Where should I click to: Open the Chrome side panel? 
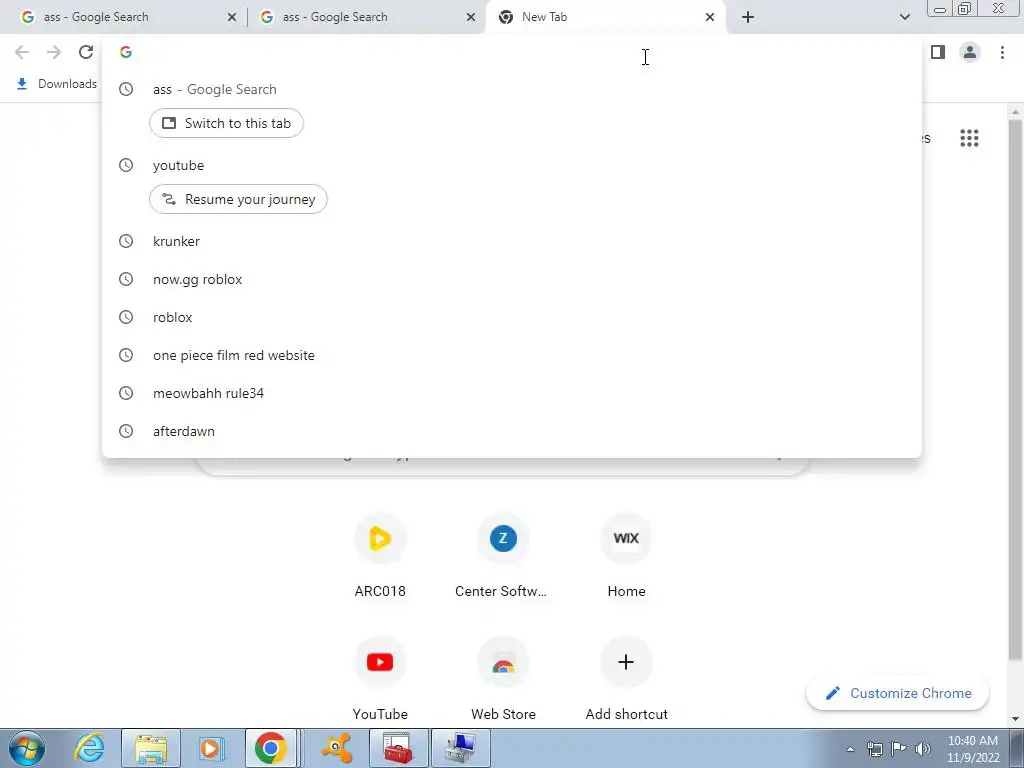click(938, 52)
